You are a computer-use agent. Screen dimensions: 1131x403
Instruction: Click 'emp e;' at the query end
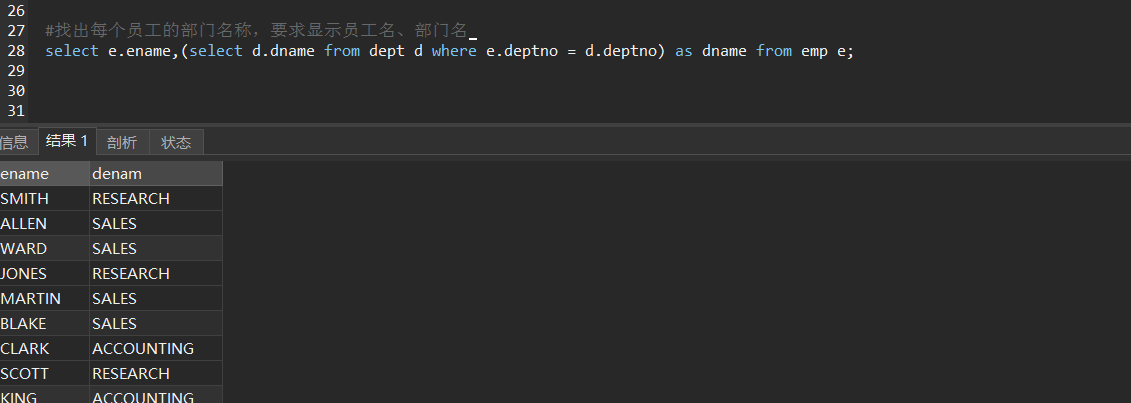[x=827, y=51]
